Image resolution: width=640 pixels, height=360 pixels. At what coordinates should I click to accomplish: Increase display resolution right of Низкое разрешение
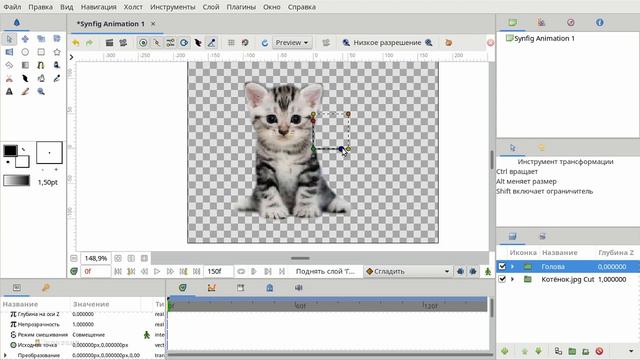point(429,42)
